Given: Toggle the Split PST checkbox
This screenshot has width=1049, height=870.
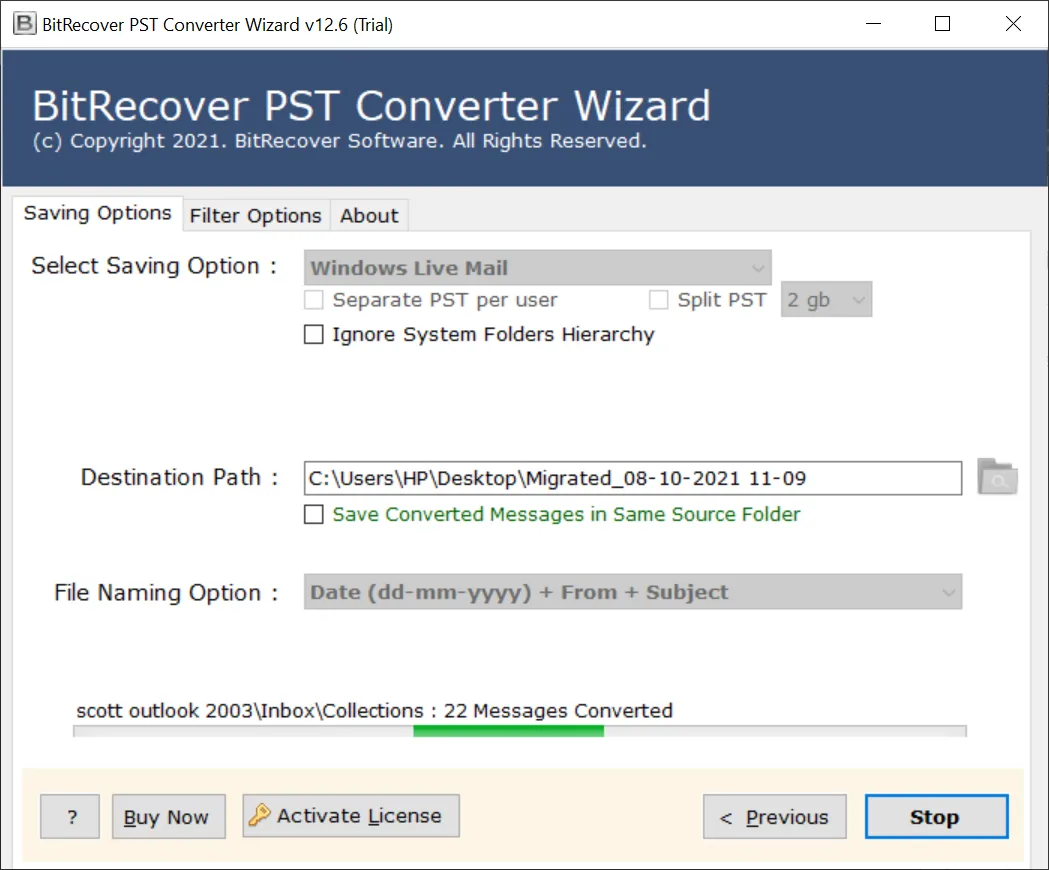Looking at the screenshot, I should click(658, 300).
